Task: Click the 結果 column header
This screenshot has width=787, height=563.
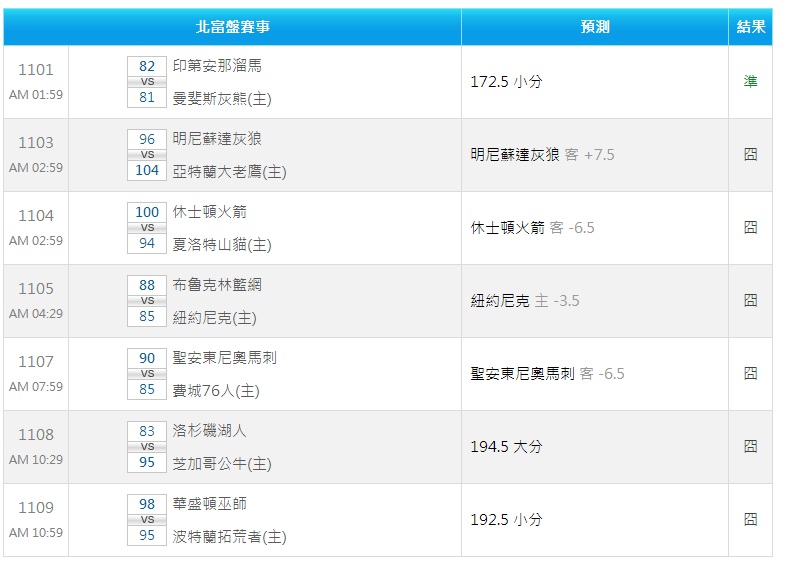Action: pyautogui.click(x=751, y=27)
